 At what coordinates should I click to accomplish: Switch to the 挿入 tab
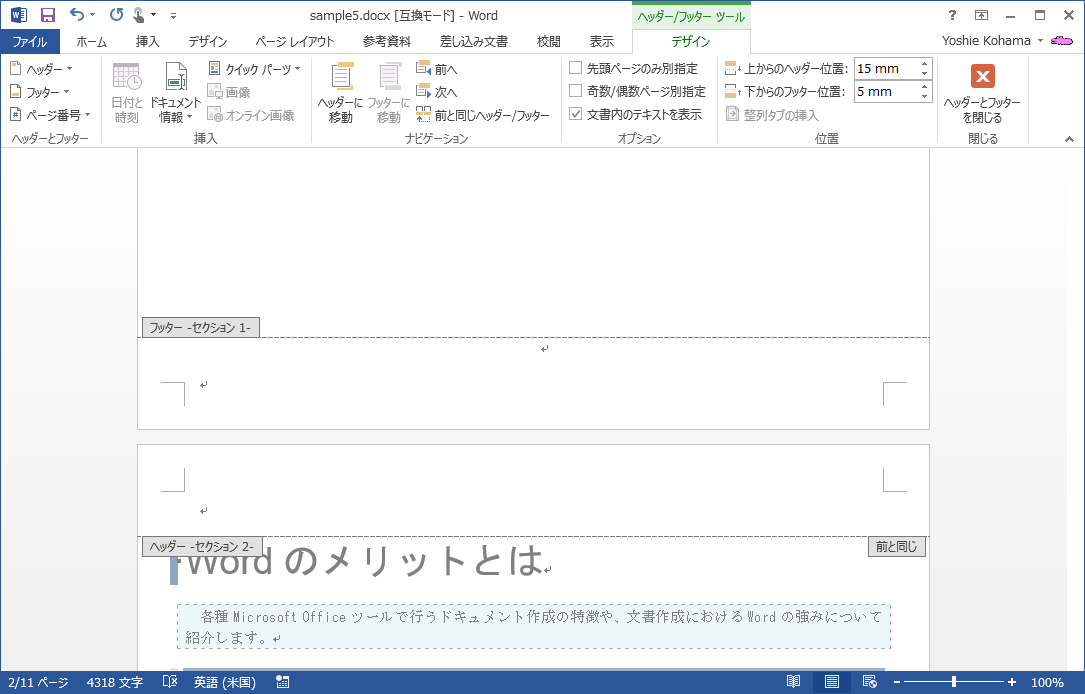click(x=147, y=42)
